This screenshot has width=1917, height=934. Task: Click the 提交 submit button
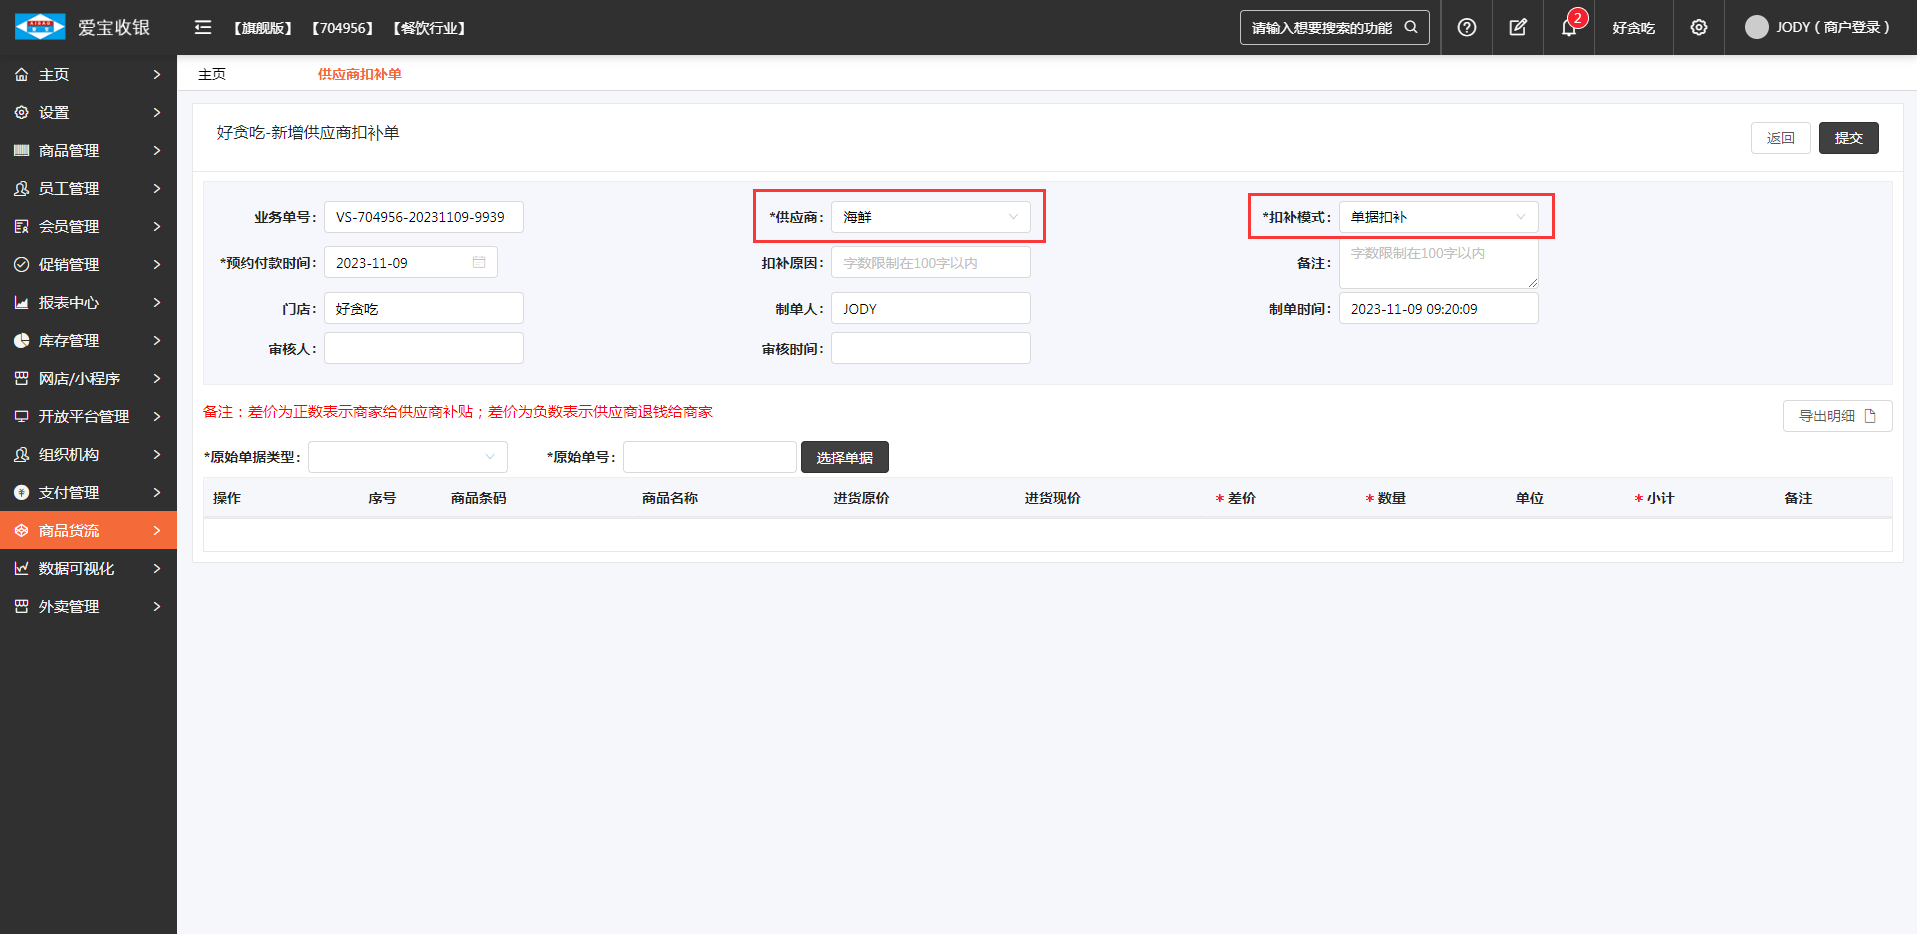point(1848,138)
